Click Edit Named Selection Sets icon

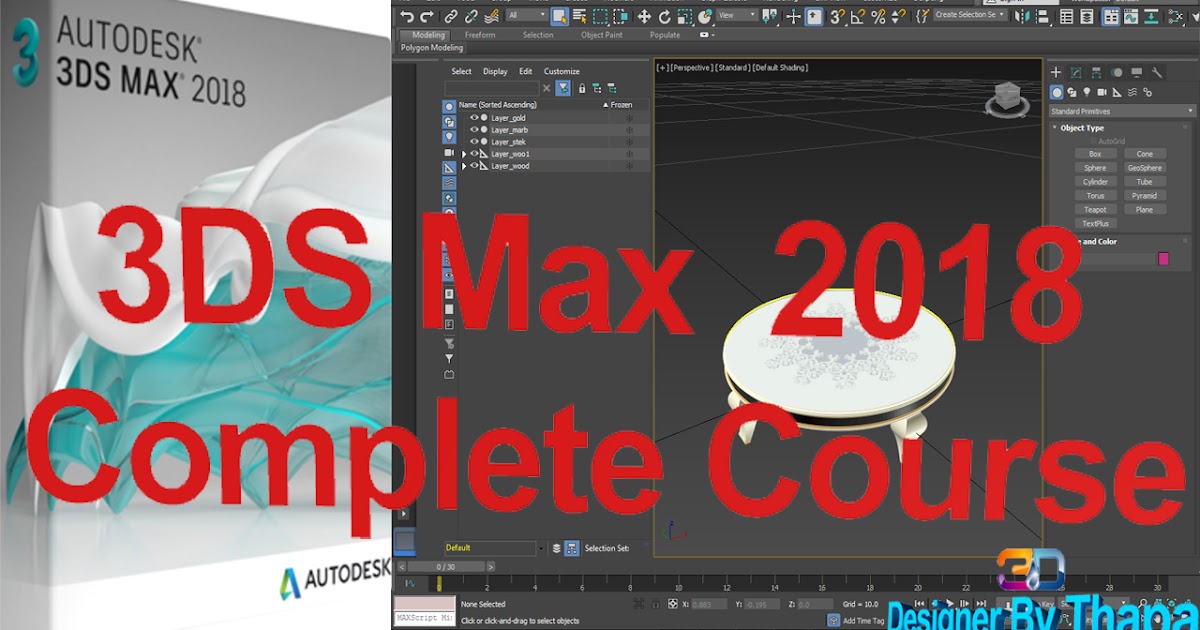coord(922,16)
